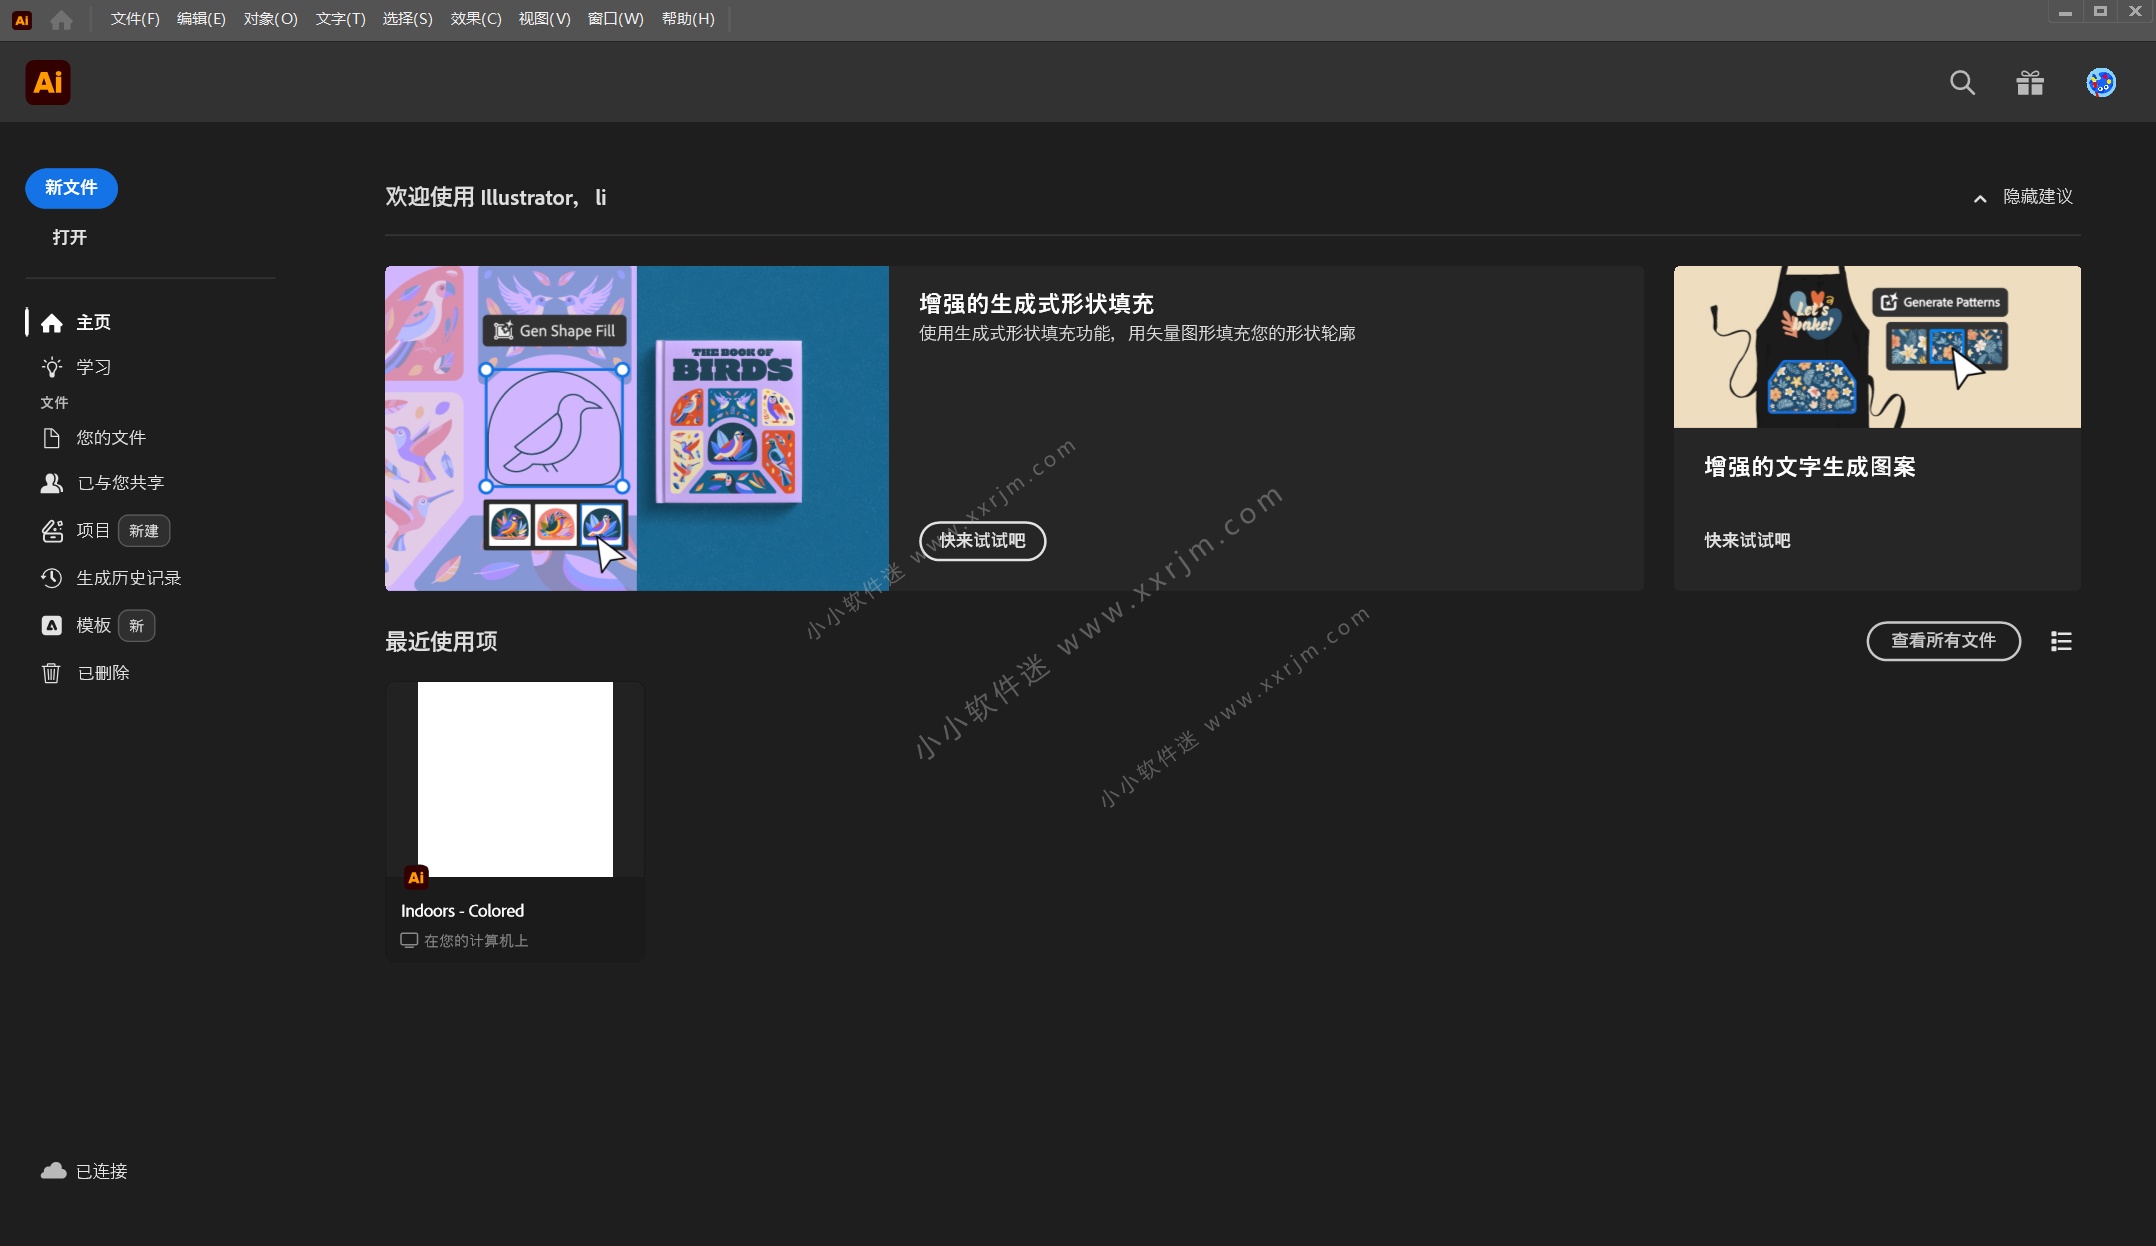The height and width of the screenshot is (1246, 2156).
Task: Open the 学习 learn section icon
Action: (52, 367)
